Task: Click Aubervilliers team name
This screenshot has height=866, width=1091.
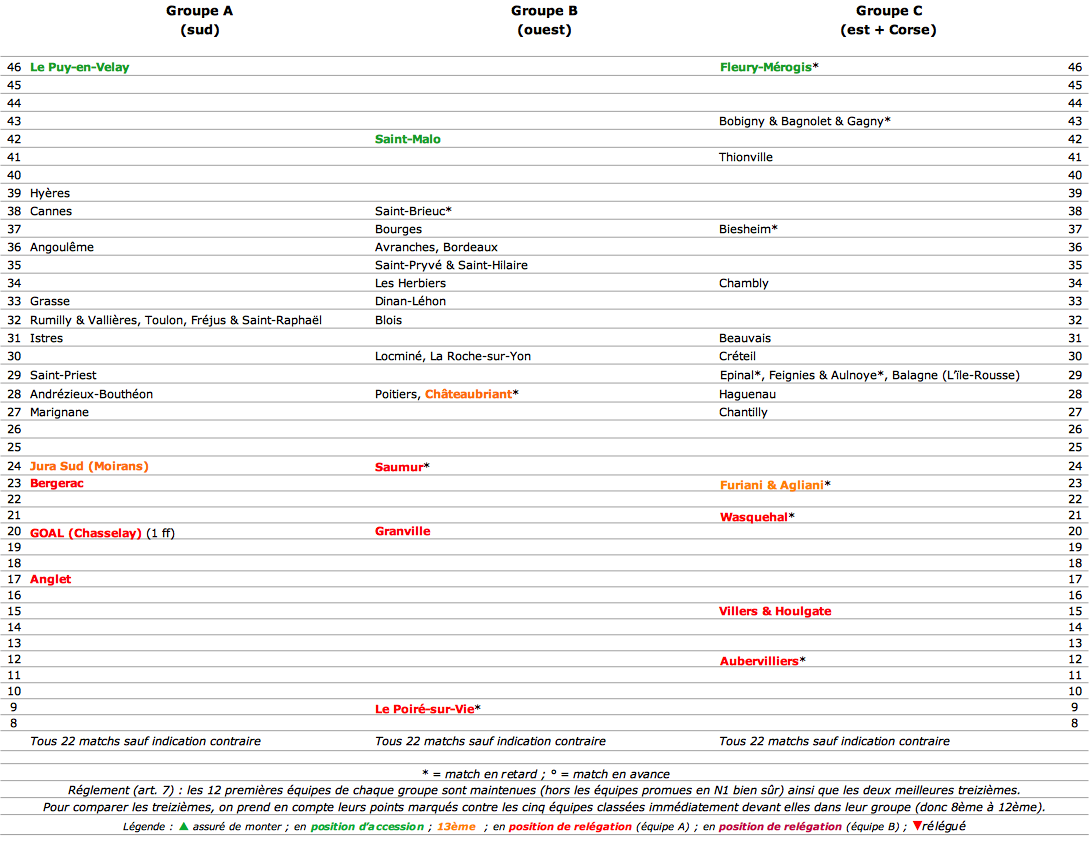Action: pos(759,661)
